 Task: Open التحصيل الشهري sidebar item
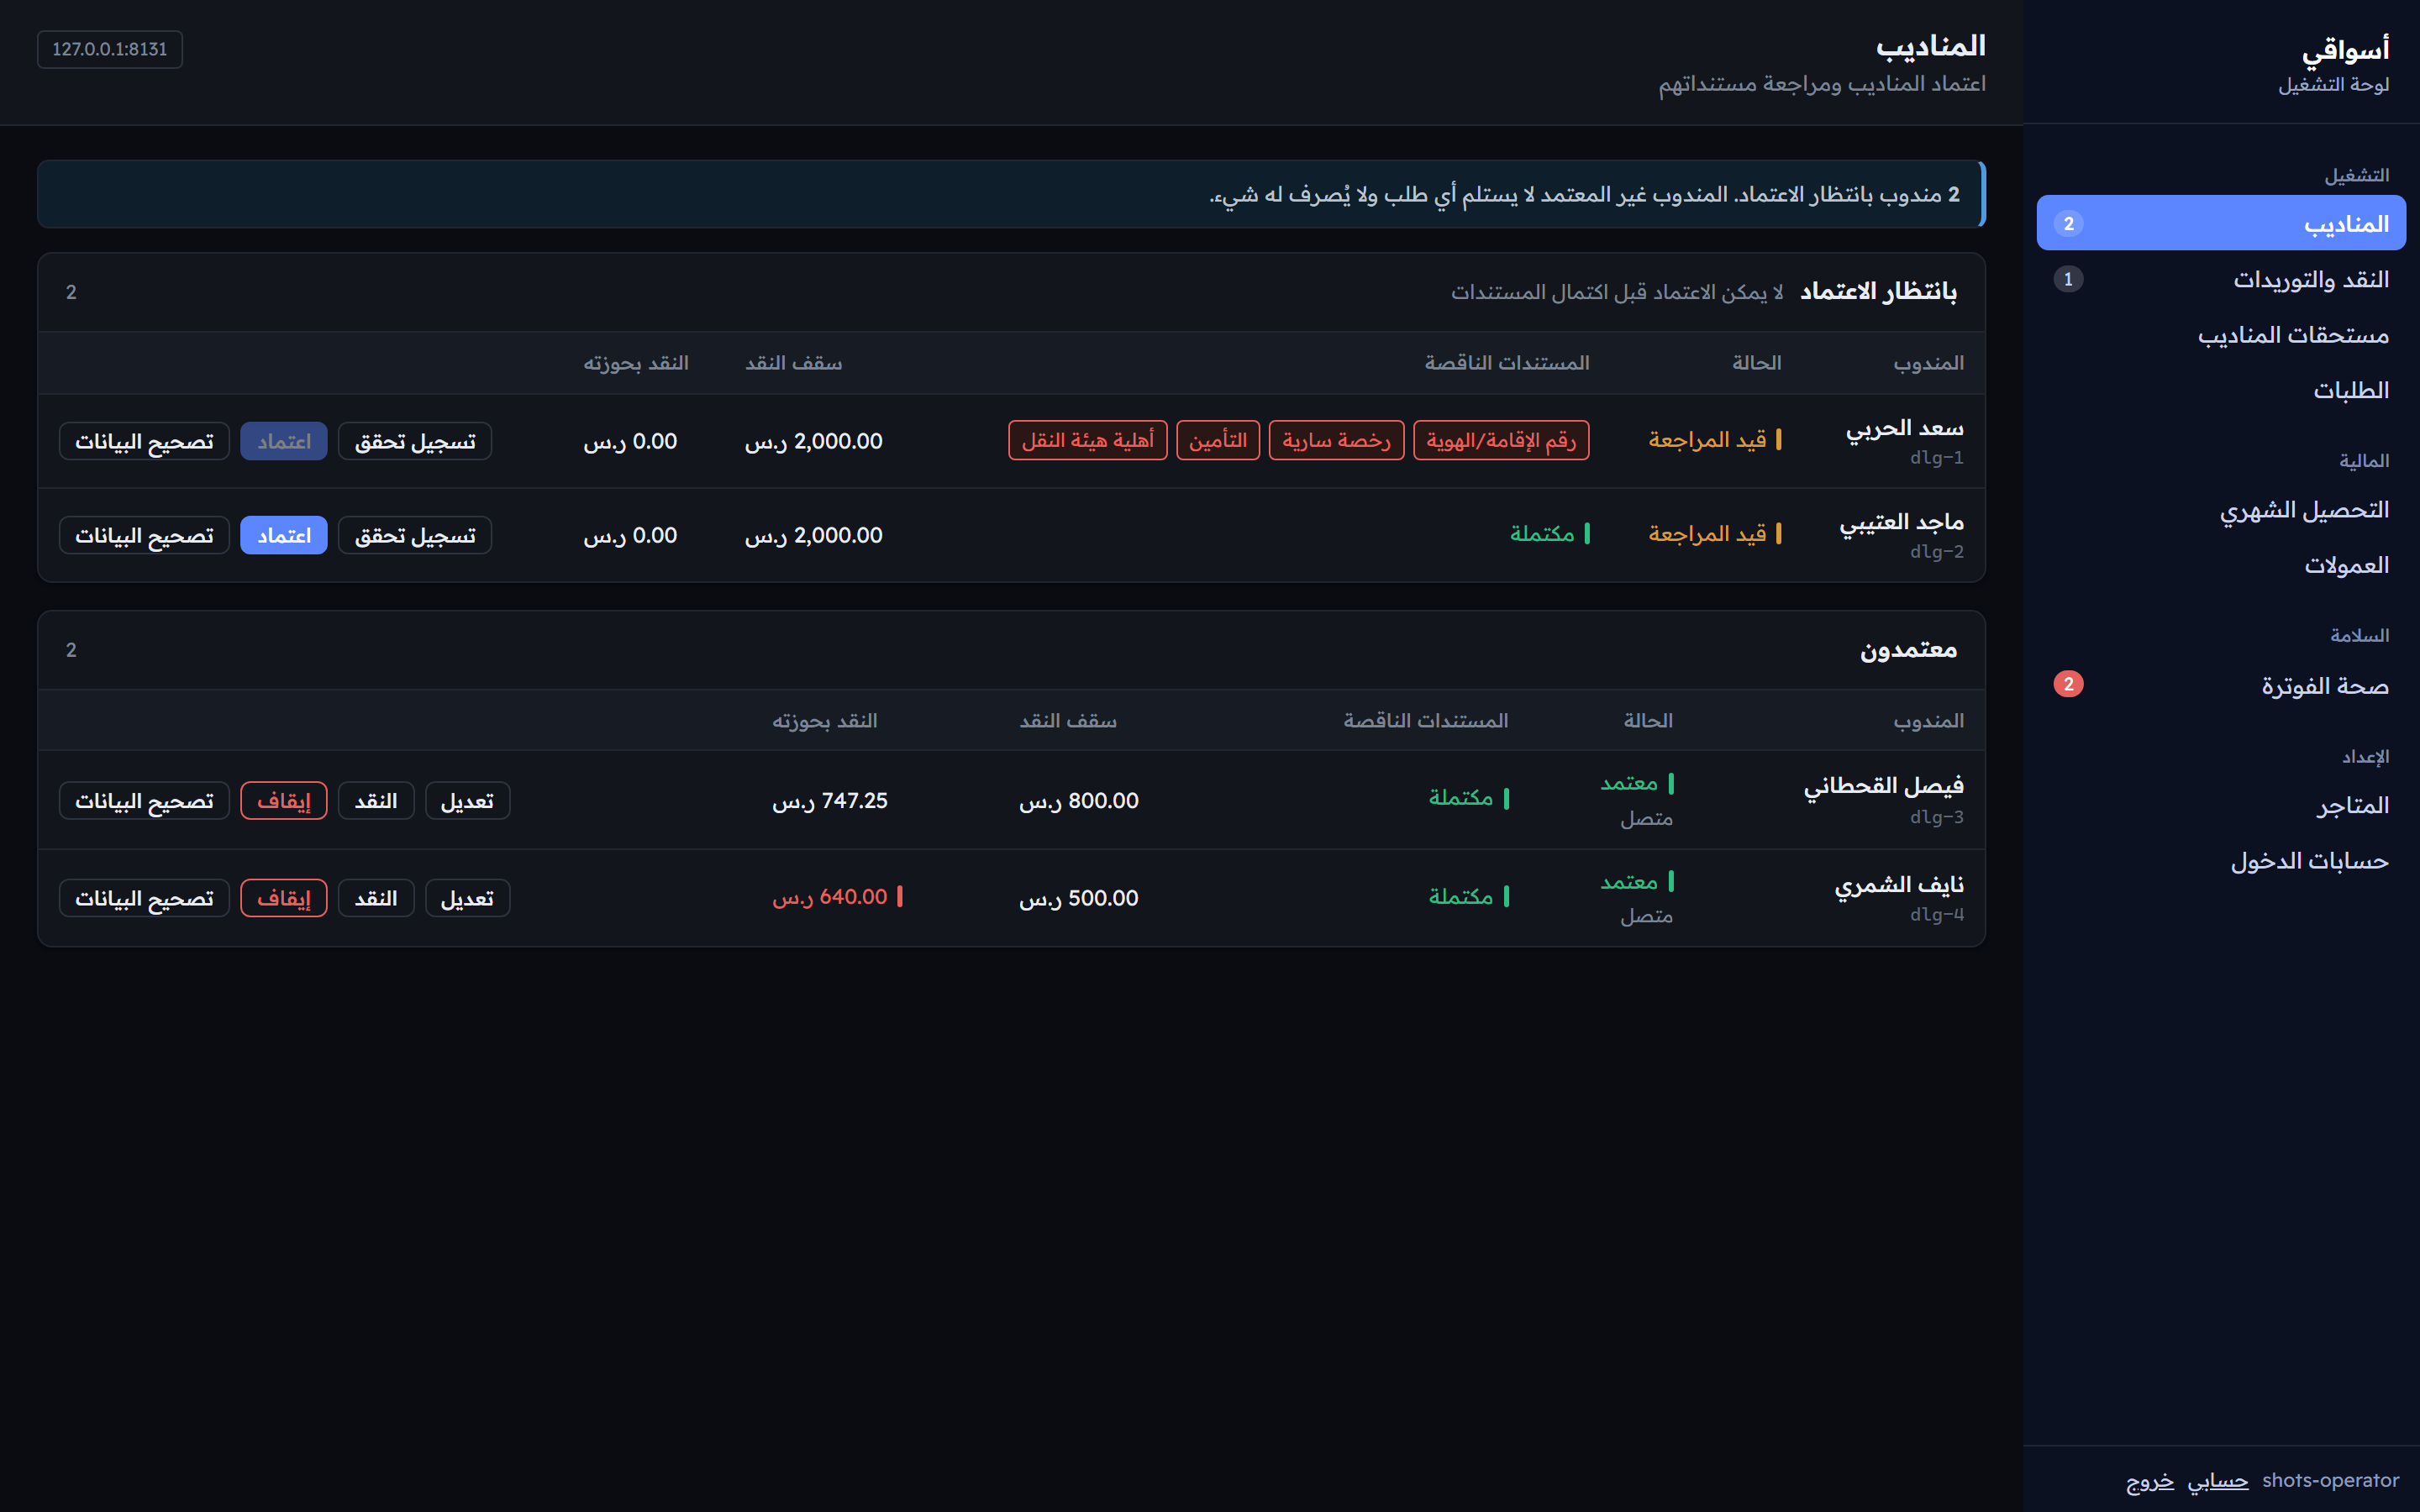(x=2221, y=510)
